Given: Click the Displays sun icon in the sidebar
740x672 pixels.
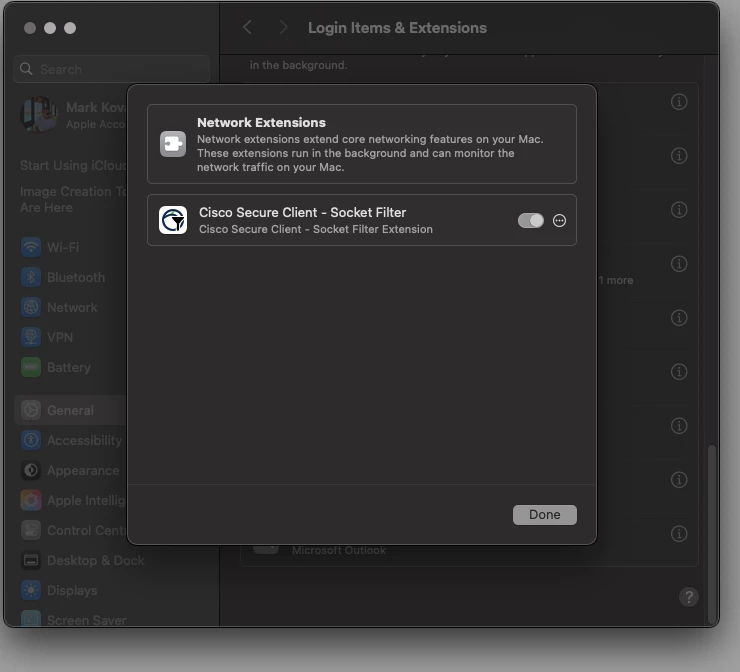Looking at the screenshot, I should (x=31, y=590).
